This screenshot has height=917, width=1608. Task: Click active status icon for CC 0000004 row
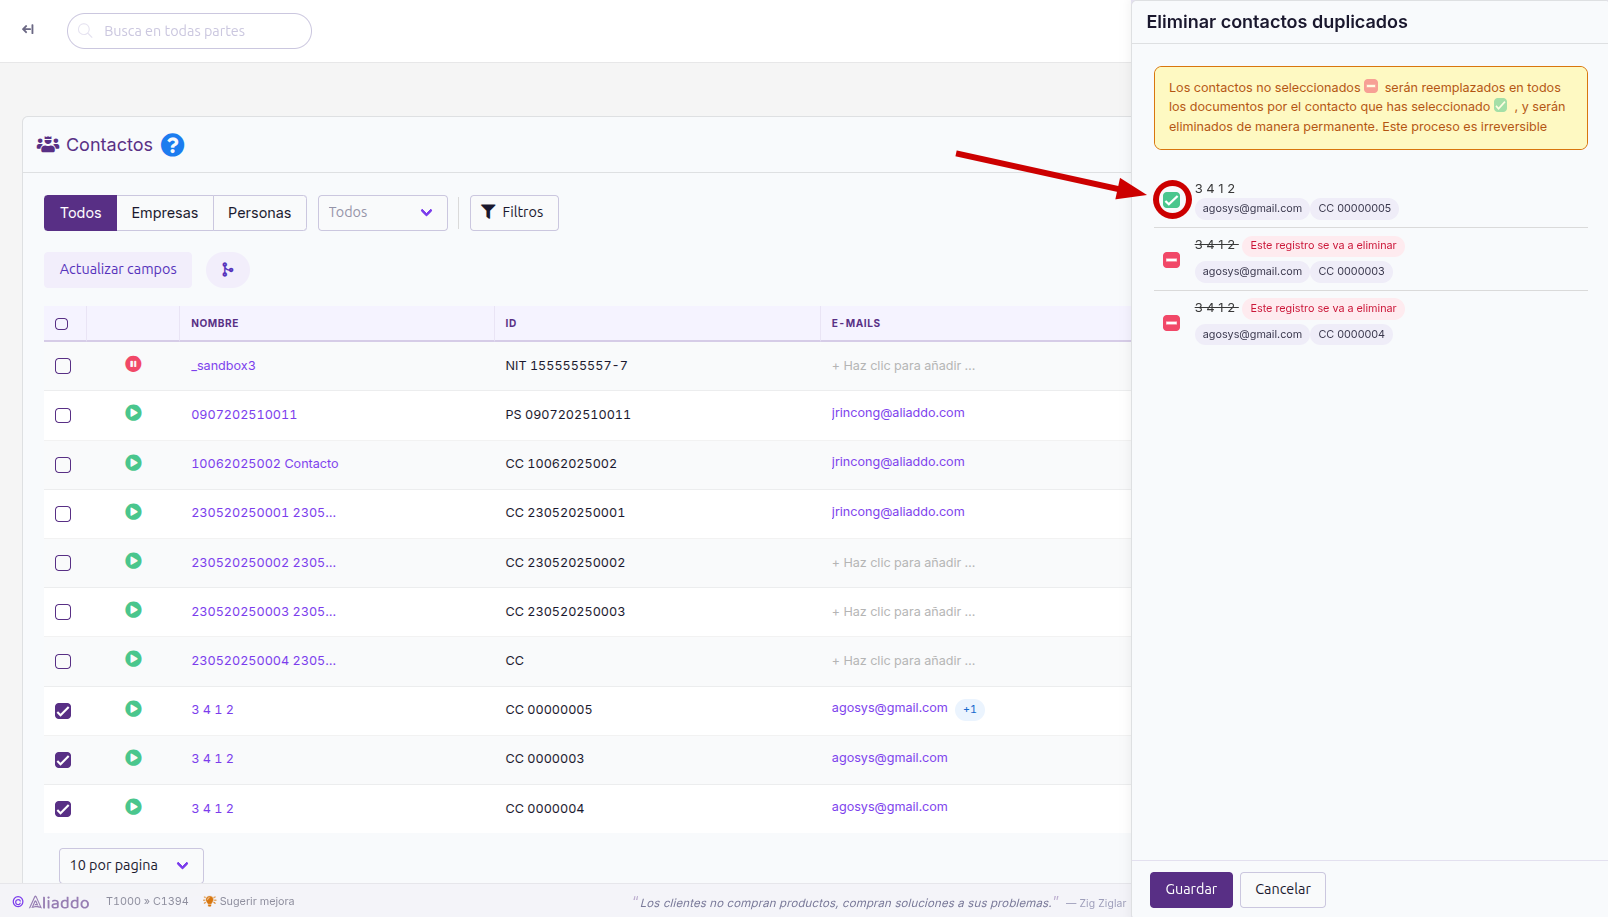tap(133, 807)
